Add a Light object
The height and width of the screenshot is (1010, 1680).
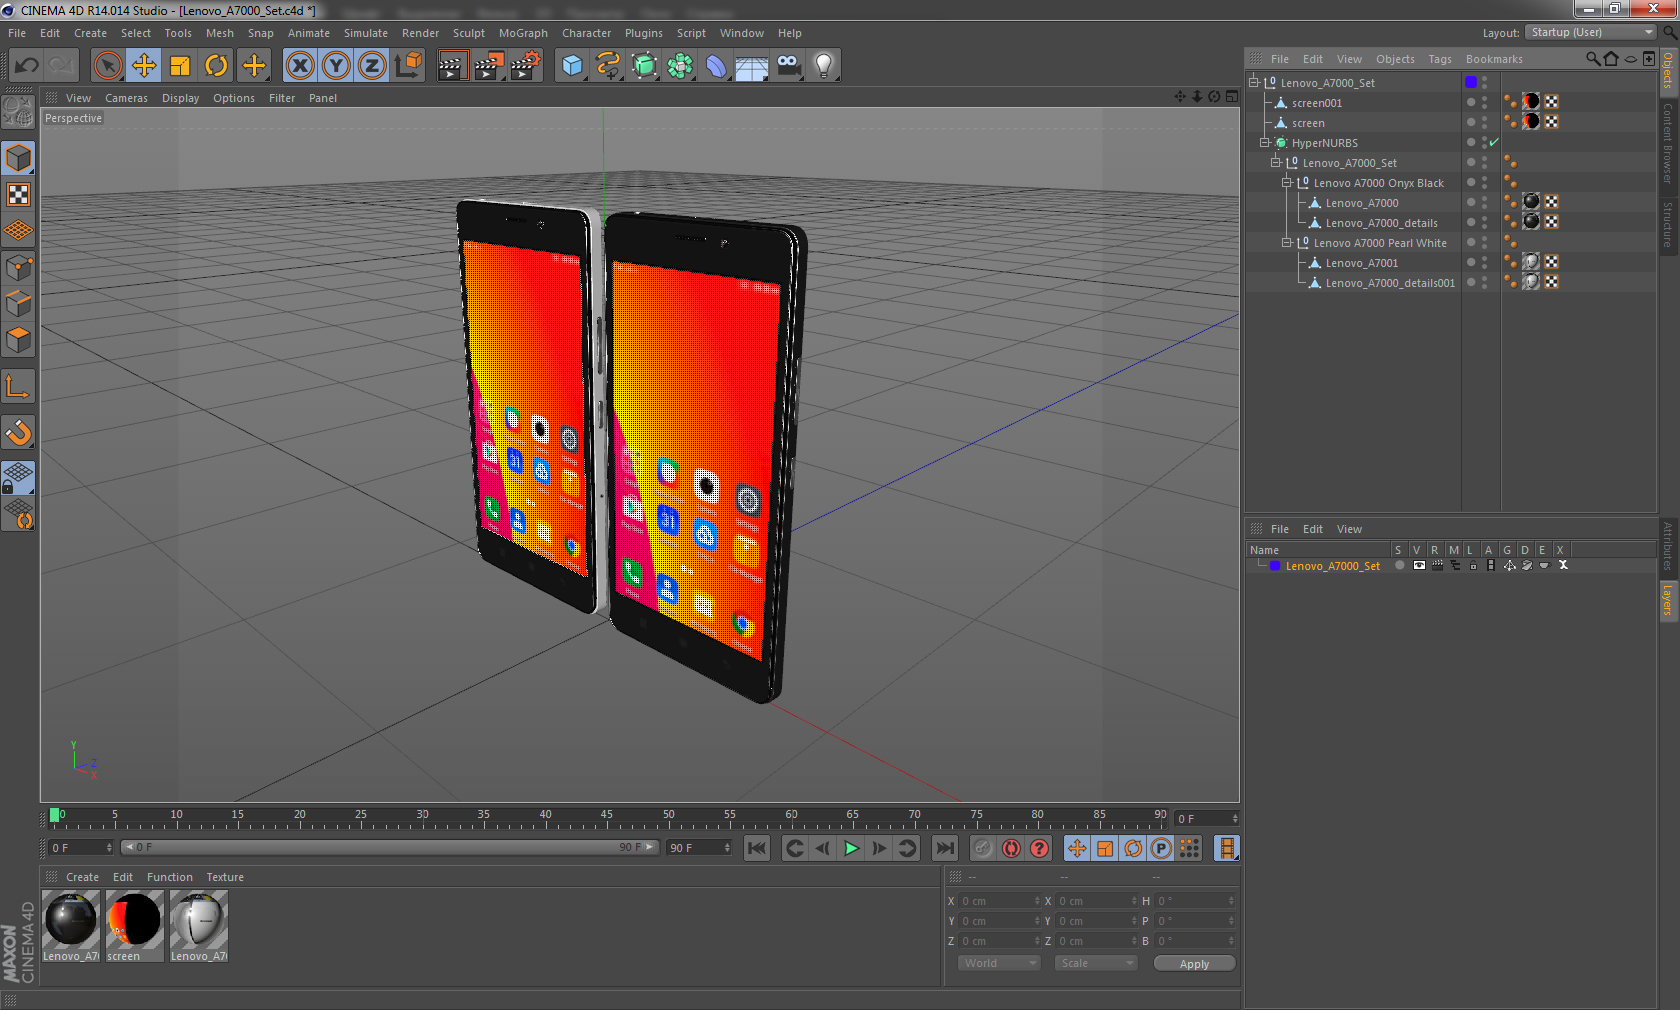pos(824,66)
